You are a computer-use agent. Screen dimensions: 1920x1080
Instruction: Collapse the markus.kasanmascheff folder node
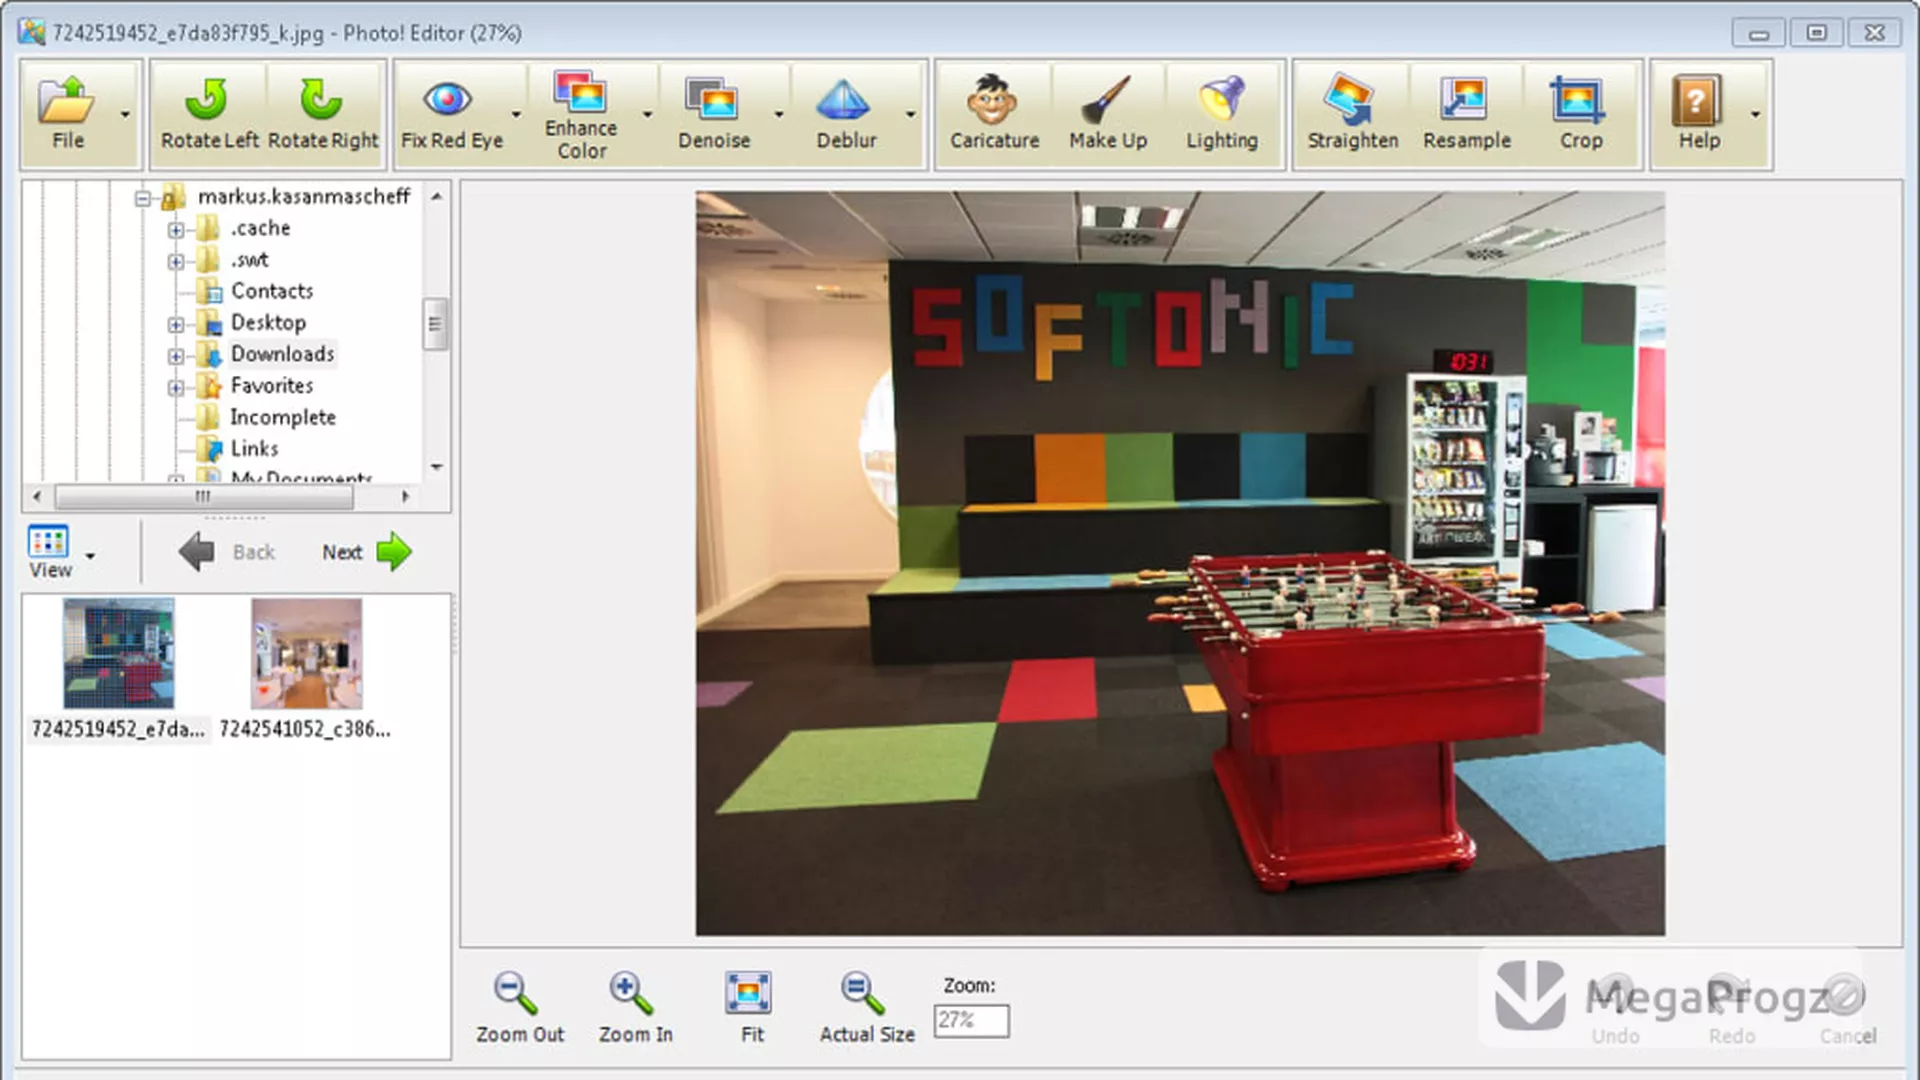(143, 198)
